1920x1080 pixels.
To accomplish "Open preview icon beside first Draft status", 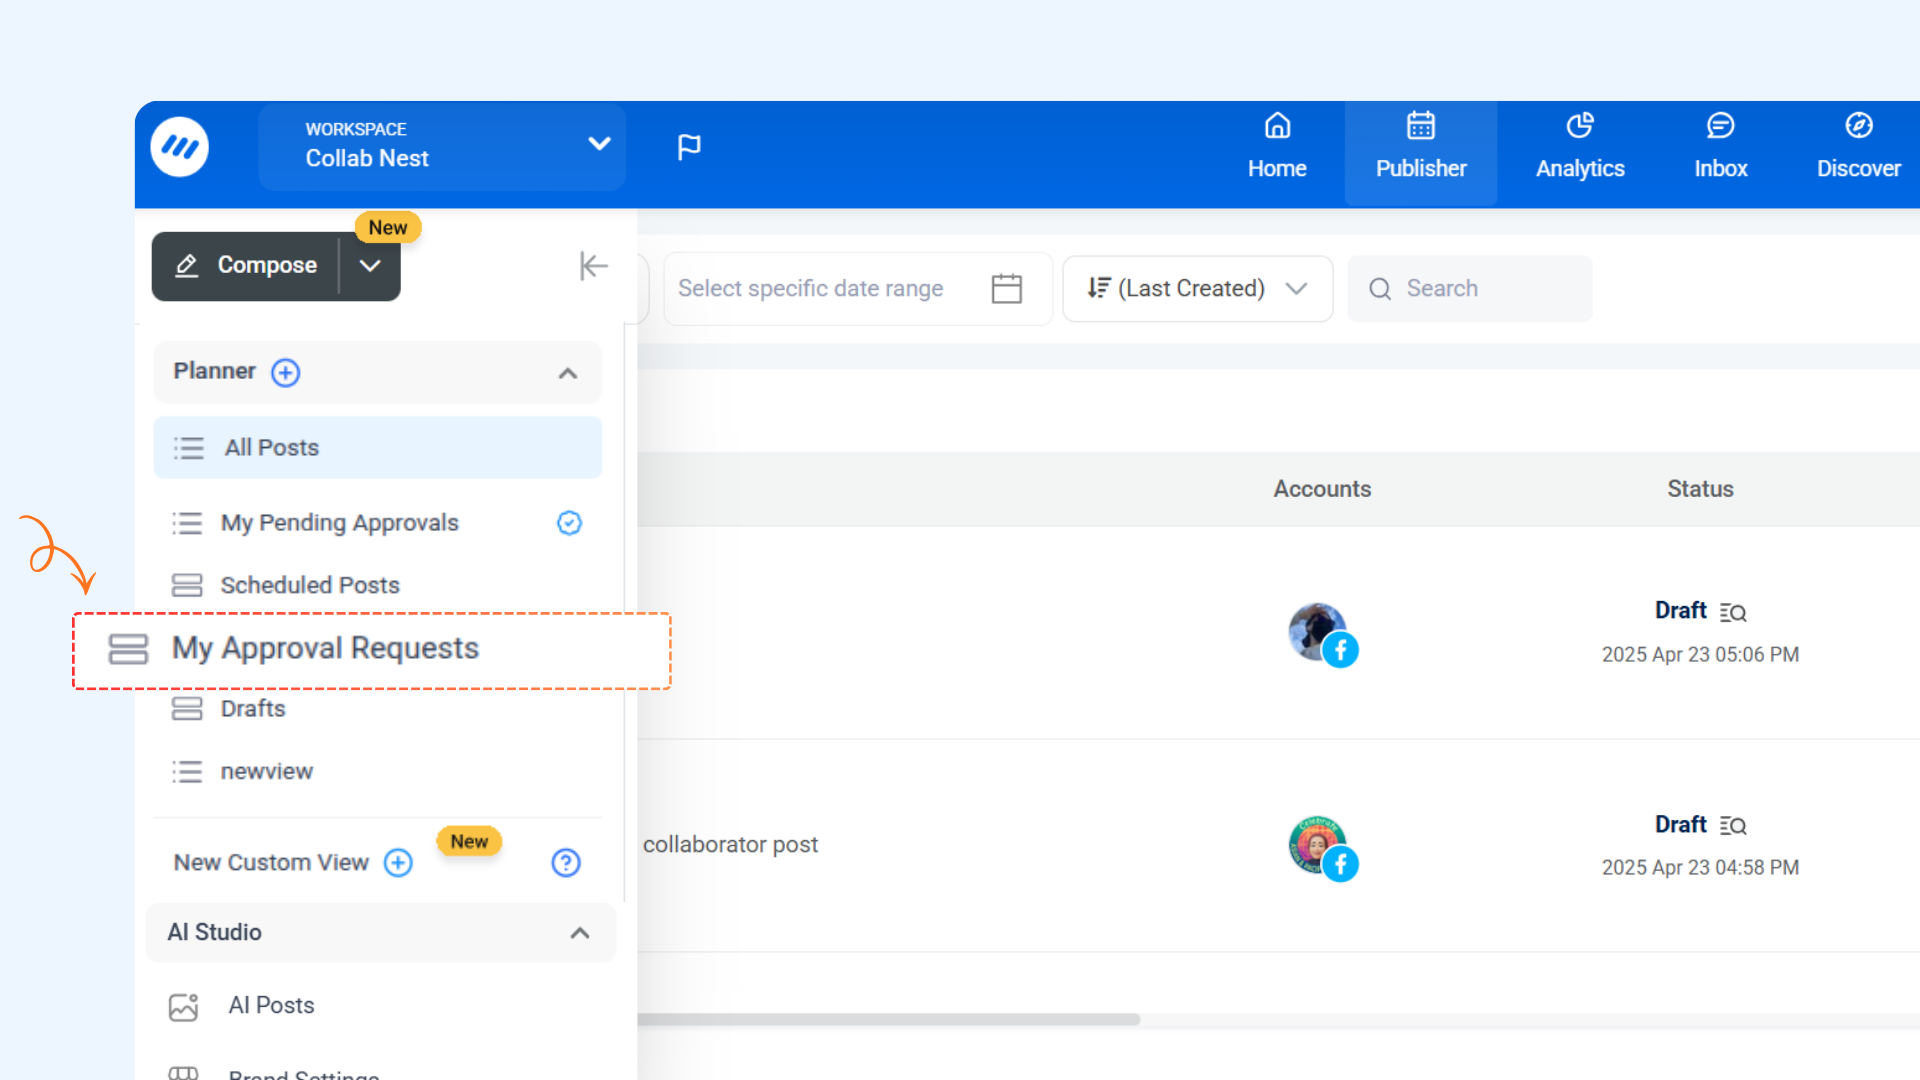I will (x=1733, y=612).
